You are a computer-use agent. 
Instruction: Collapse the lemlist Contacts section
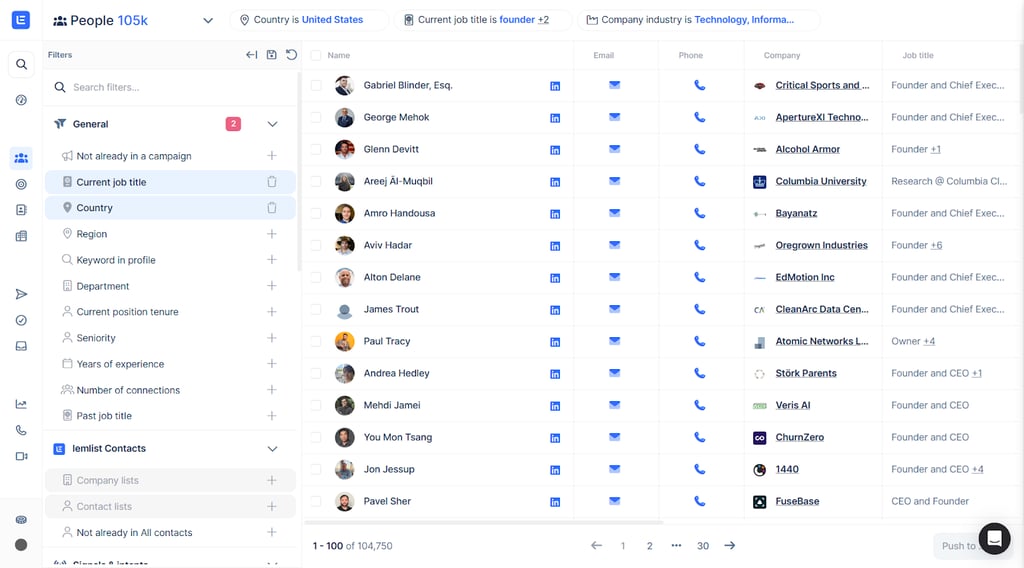[x=272, y=449]
